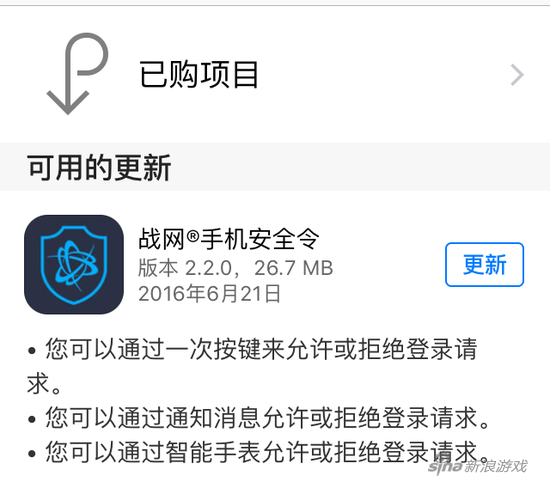Click the 一次按键 release note line
Image resolution: width=550 pixels, height=488 pixels.
pyautogui.click(x=261, y=349)
